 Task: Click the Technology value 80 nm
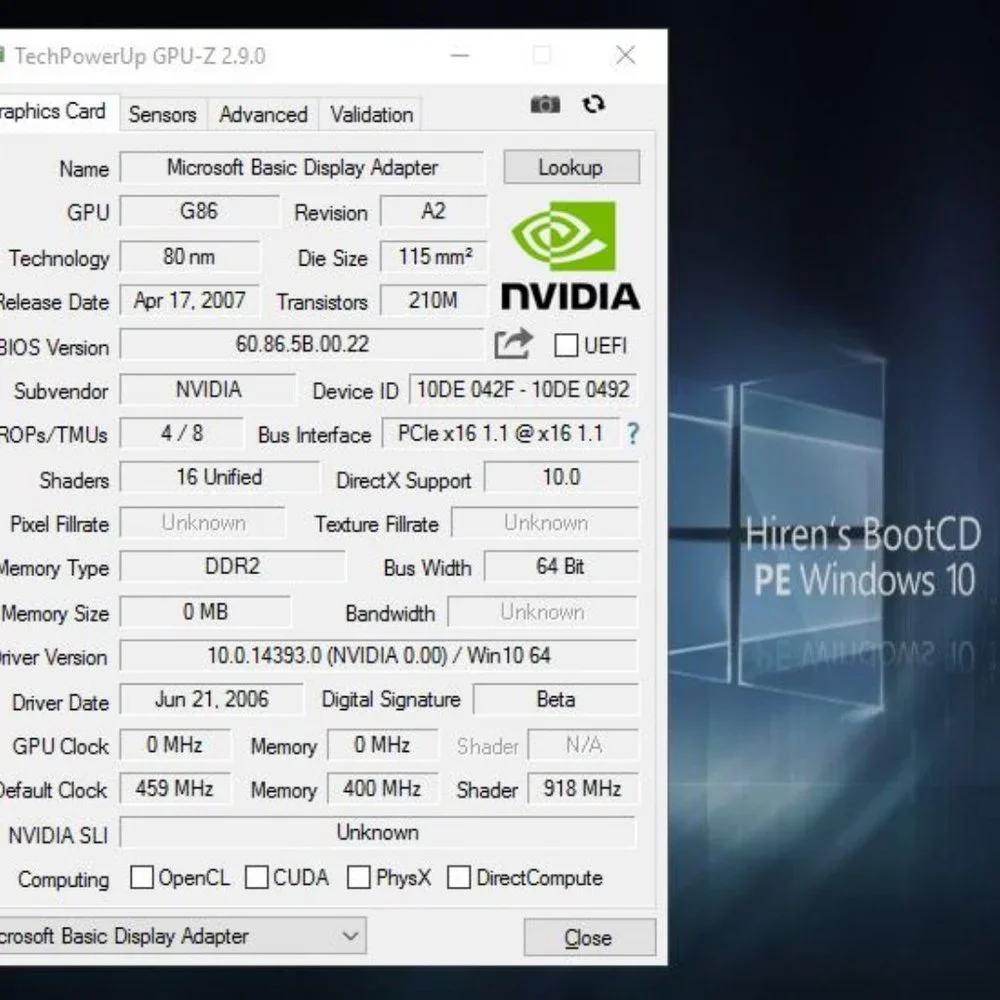pos(189,256)
